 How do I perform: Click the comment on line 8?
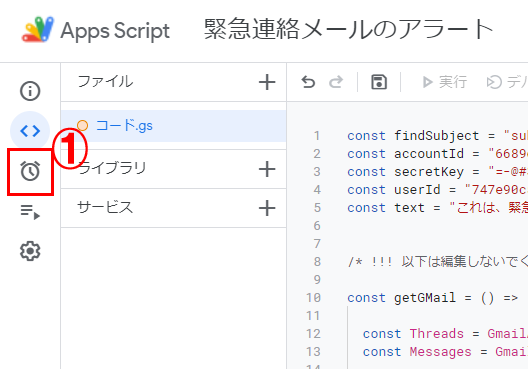[x=437, y=262]
